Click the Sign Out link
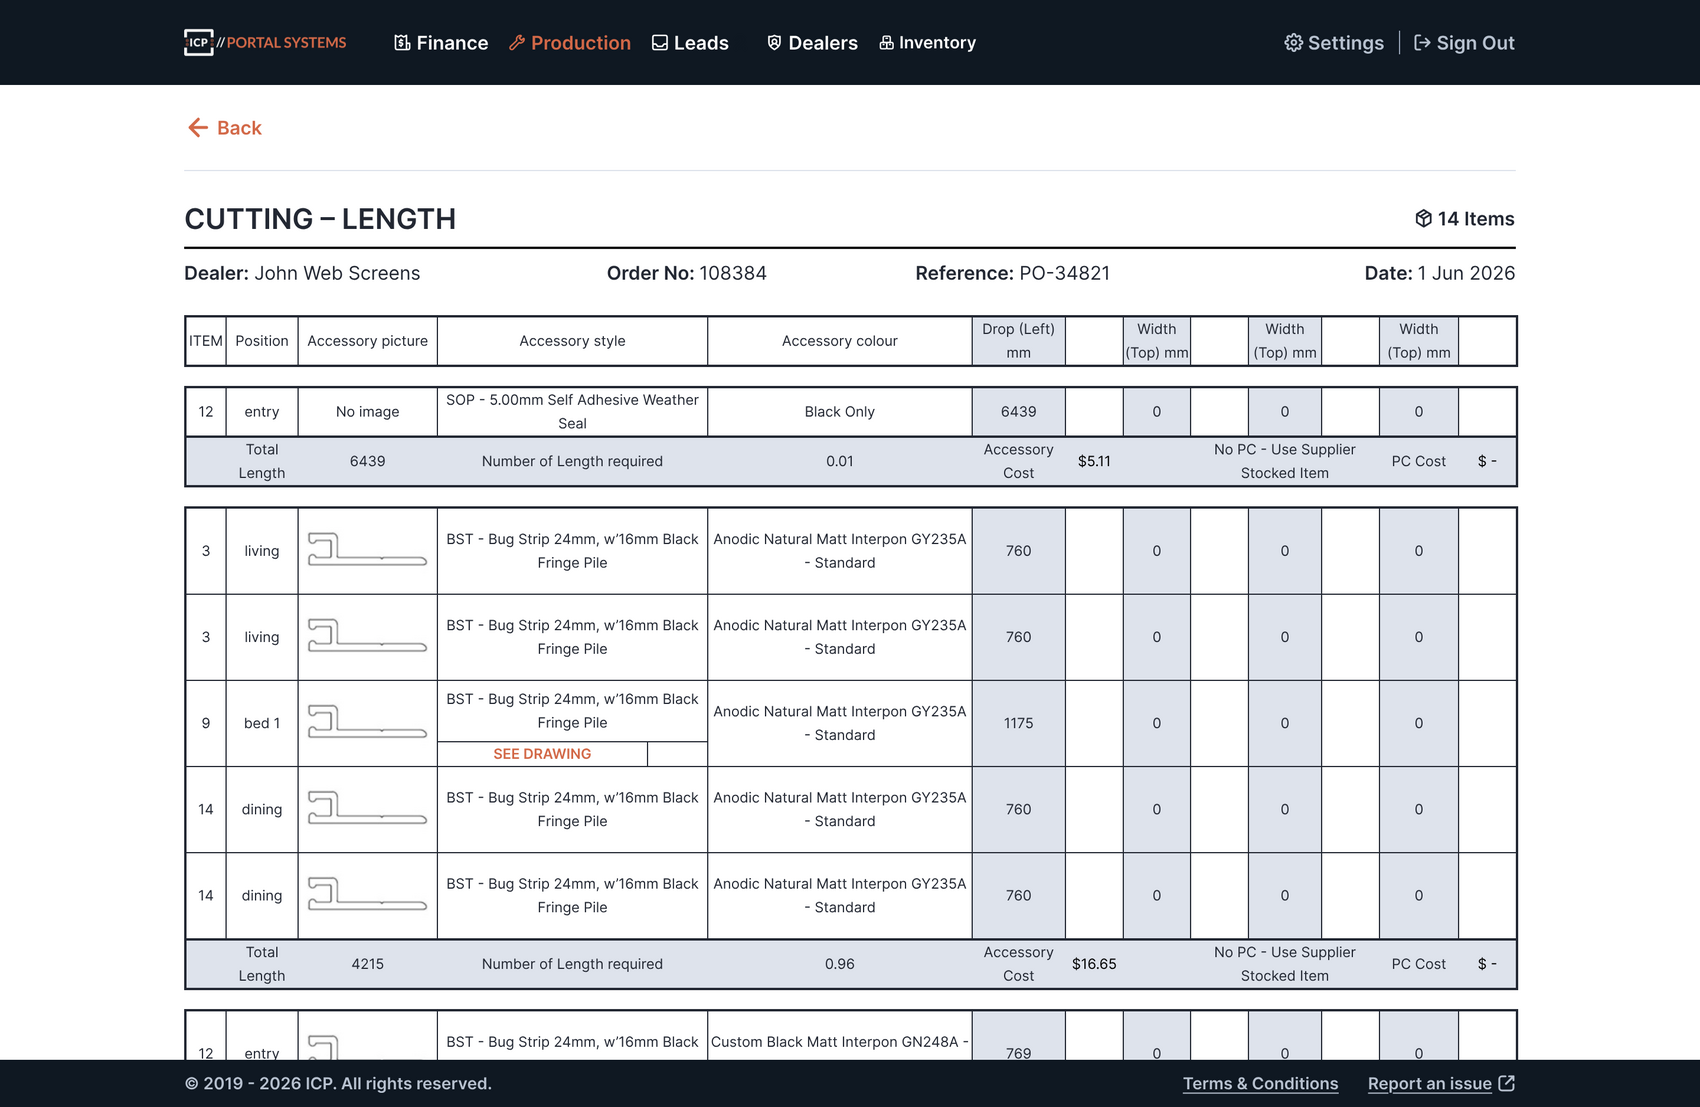1700x1107 pixels. (1464, 43)
